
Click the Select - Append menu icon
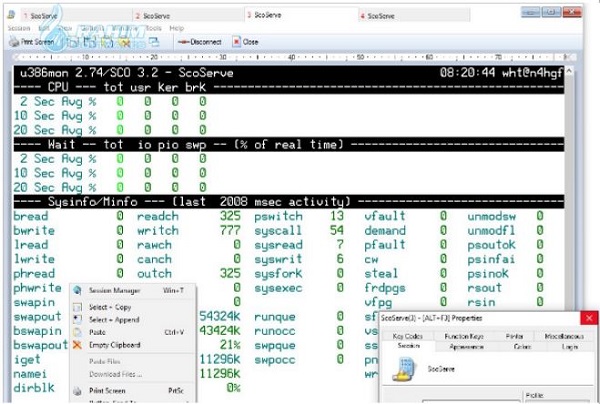coord(77,319)
